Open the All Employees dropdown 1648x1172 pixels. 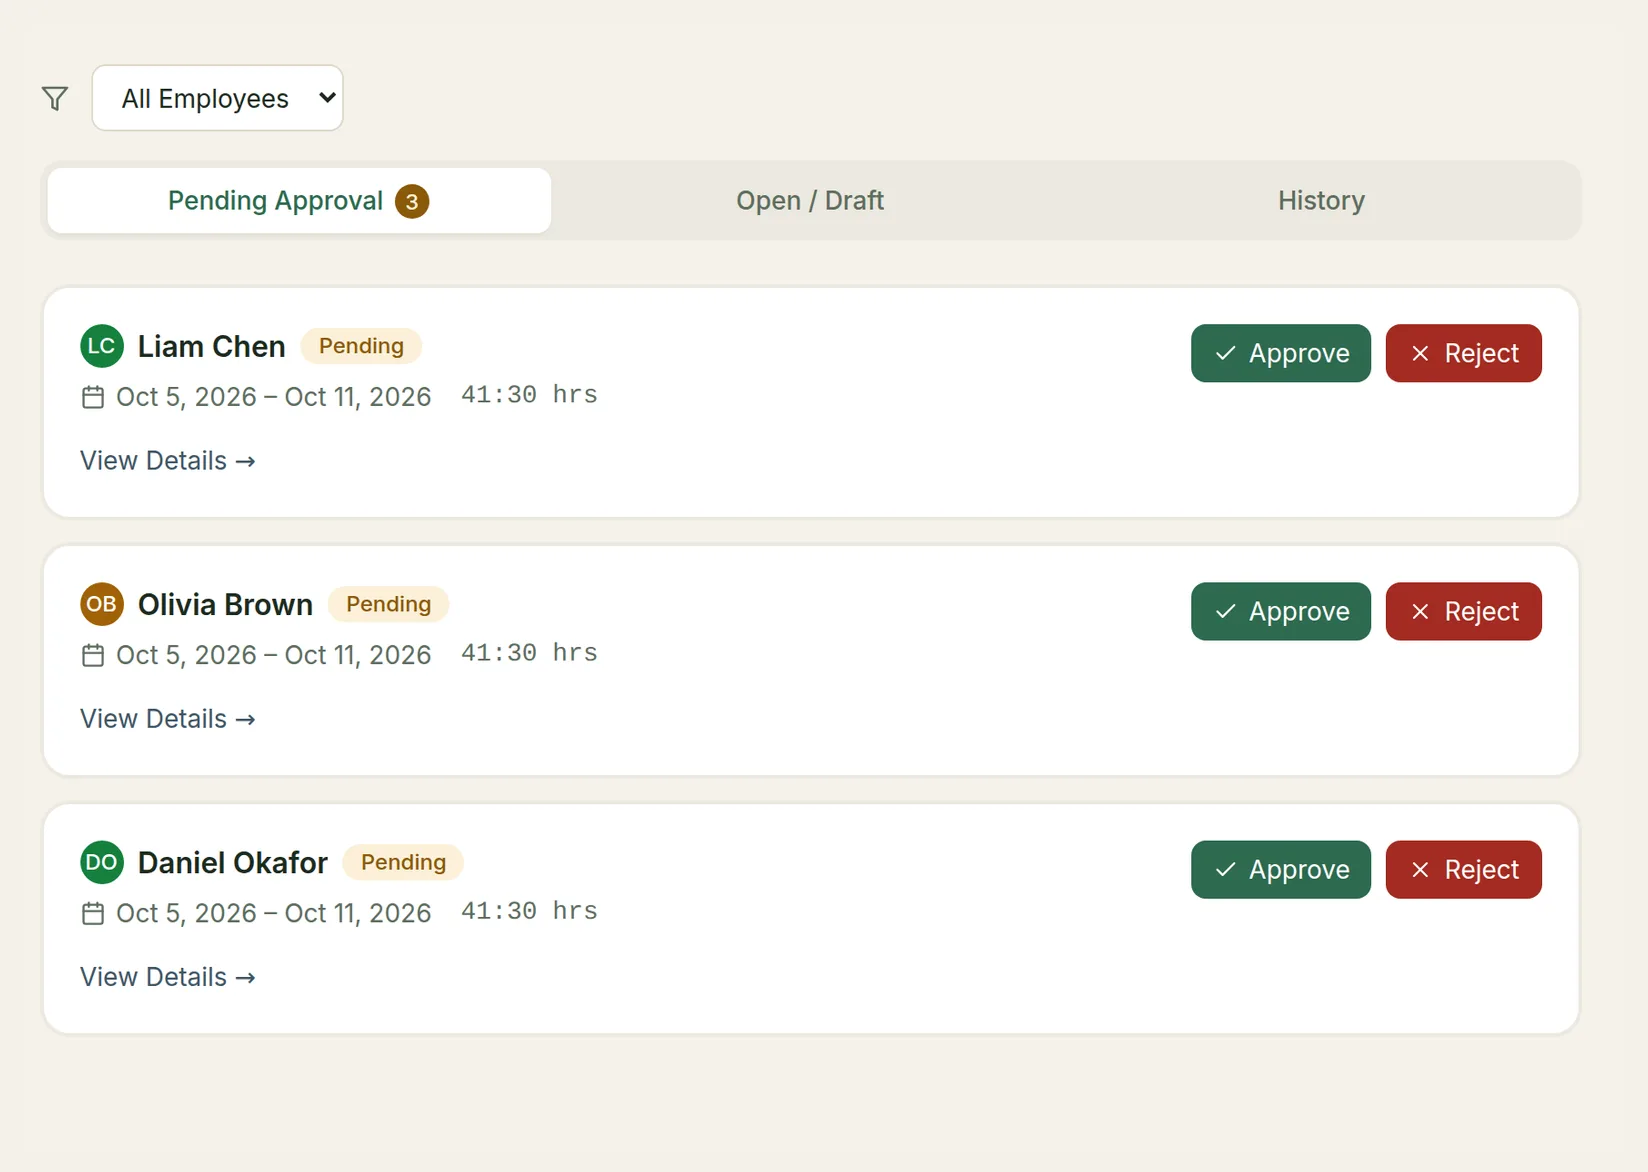217,98
